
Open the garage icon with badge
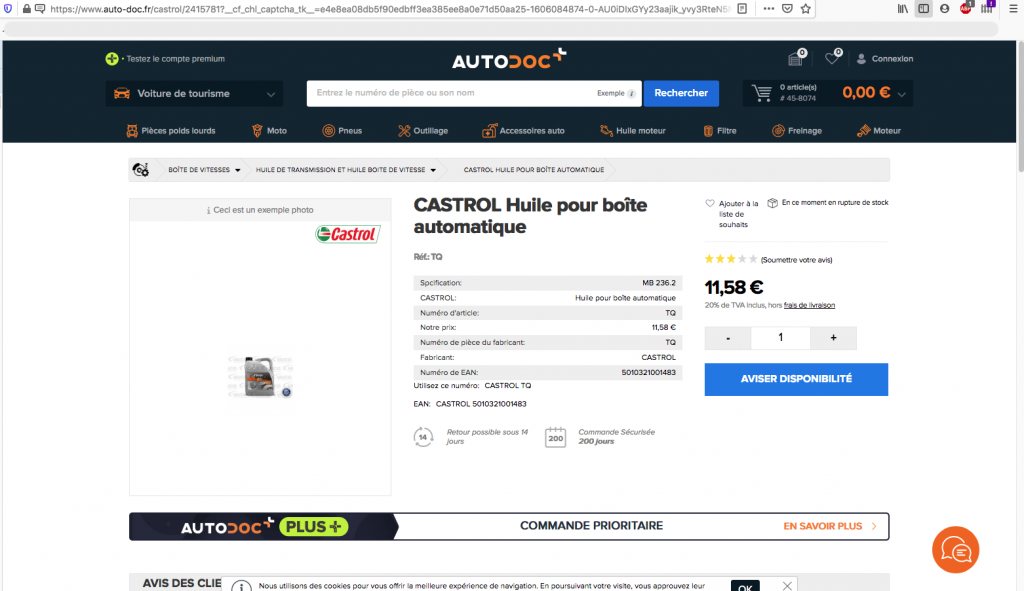[795, 59]
